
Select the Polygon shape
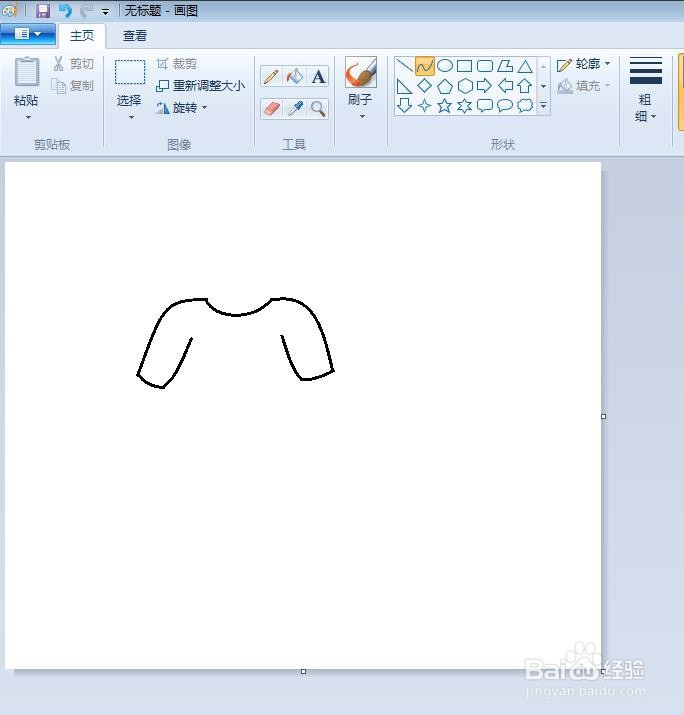click(x=505, y=66)
